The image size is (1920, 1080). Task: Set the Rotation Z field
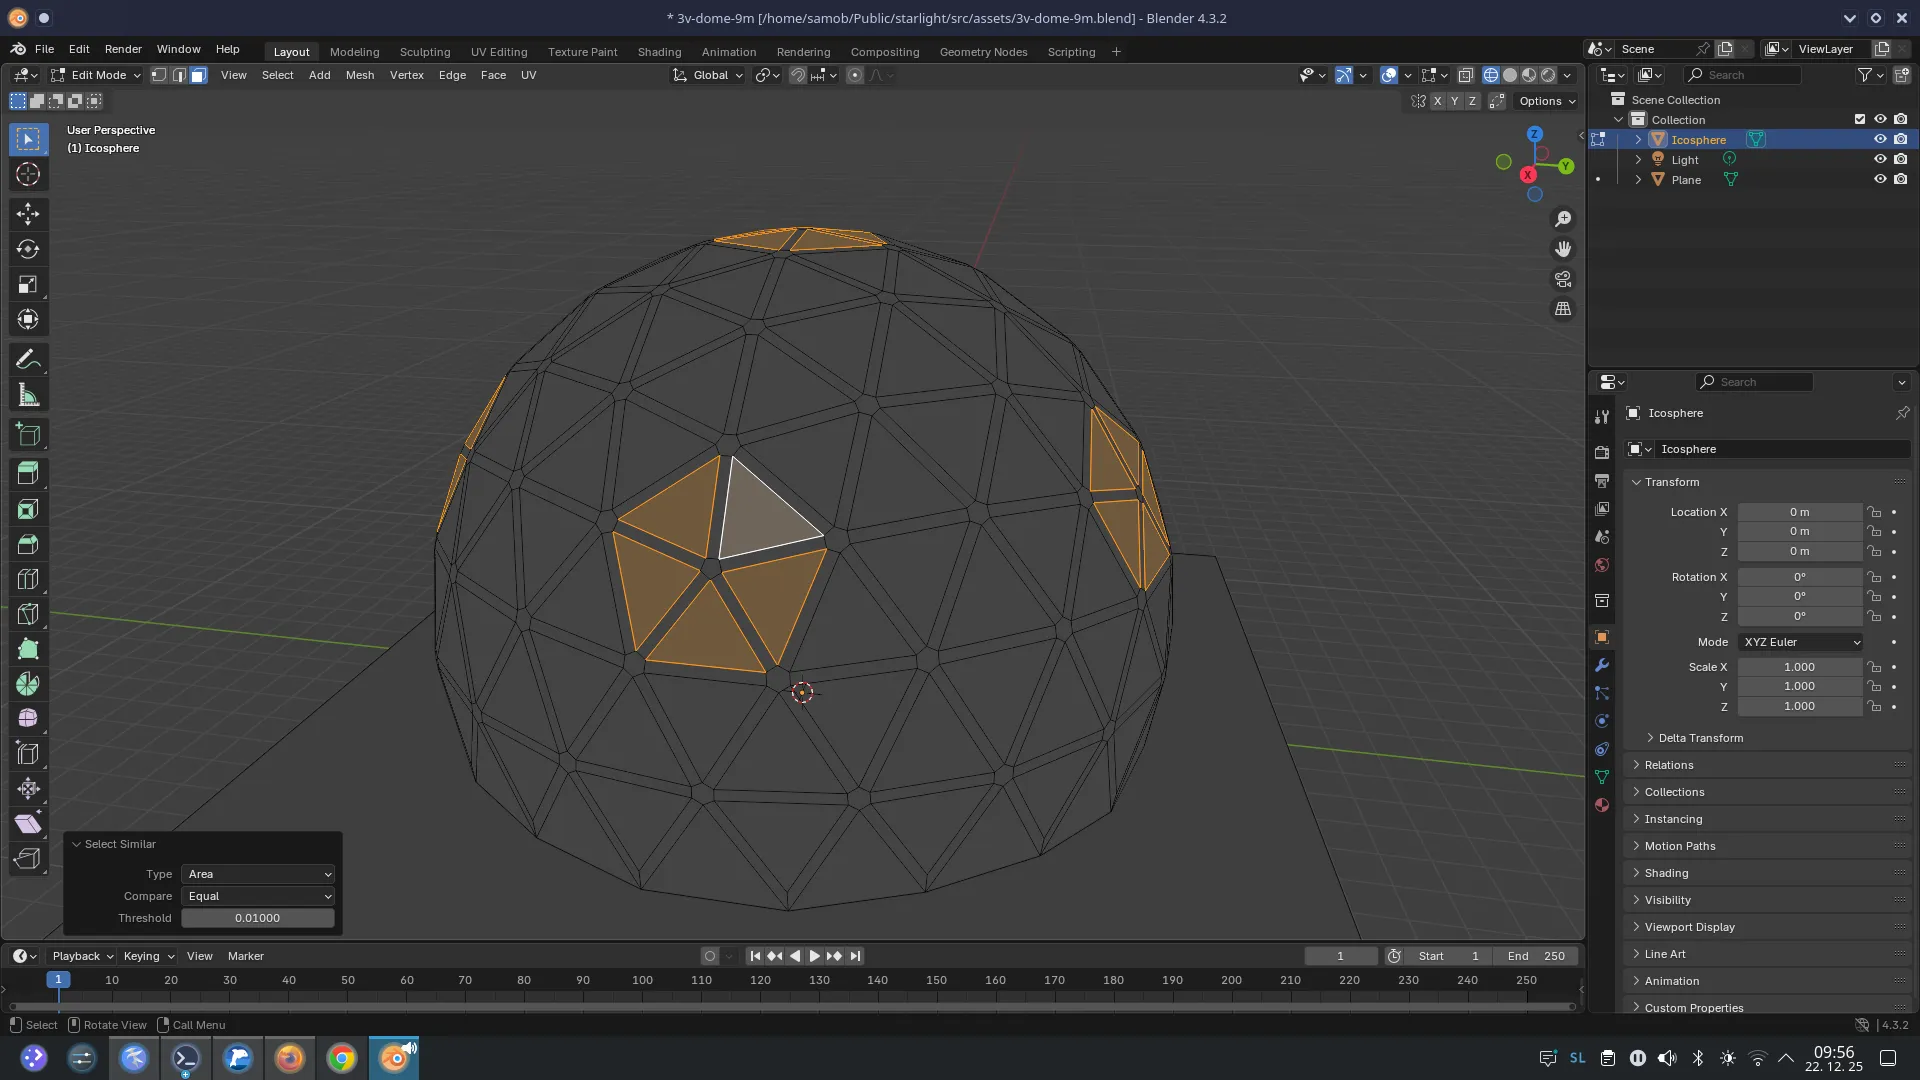[x=1800, y=617]
